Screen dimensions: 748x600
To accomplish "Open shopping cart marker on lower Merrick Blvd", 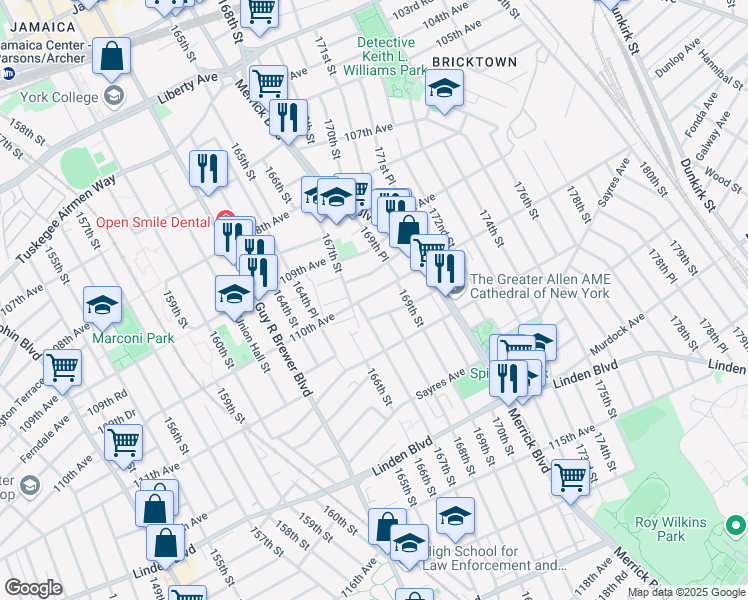I will coord(570,477).
